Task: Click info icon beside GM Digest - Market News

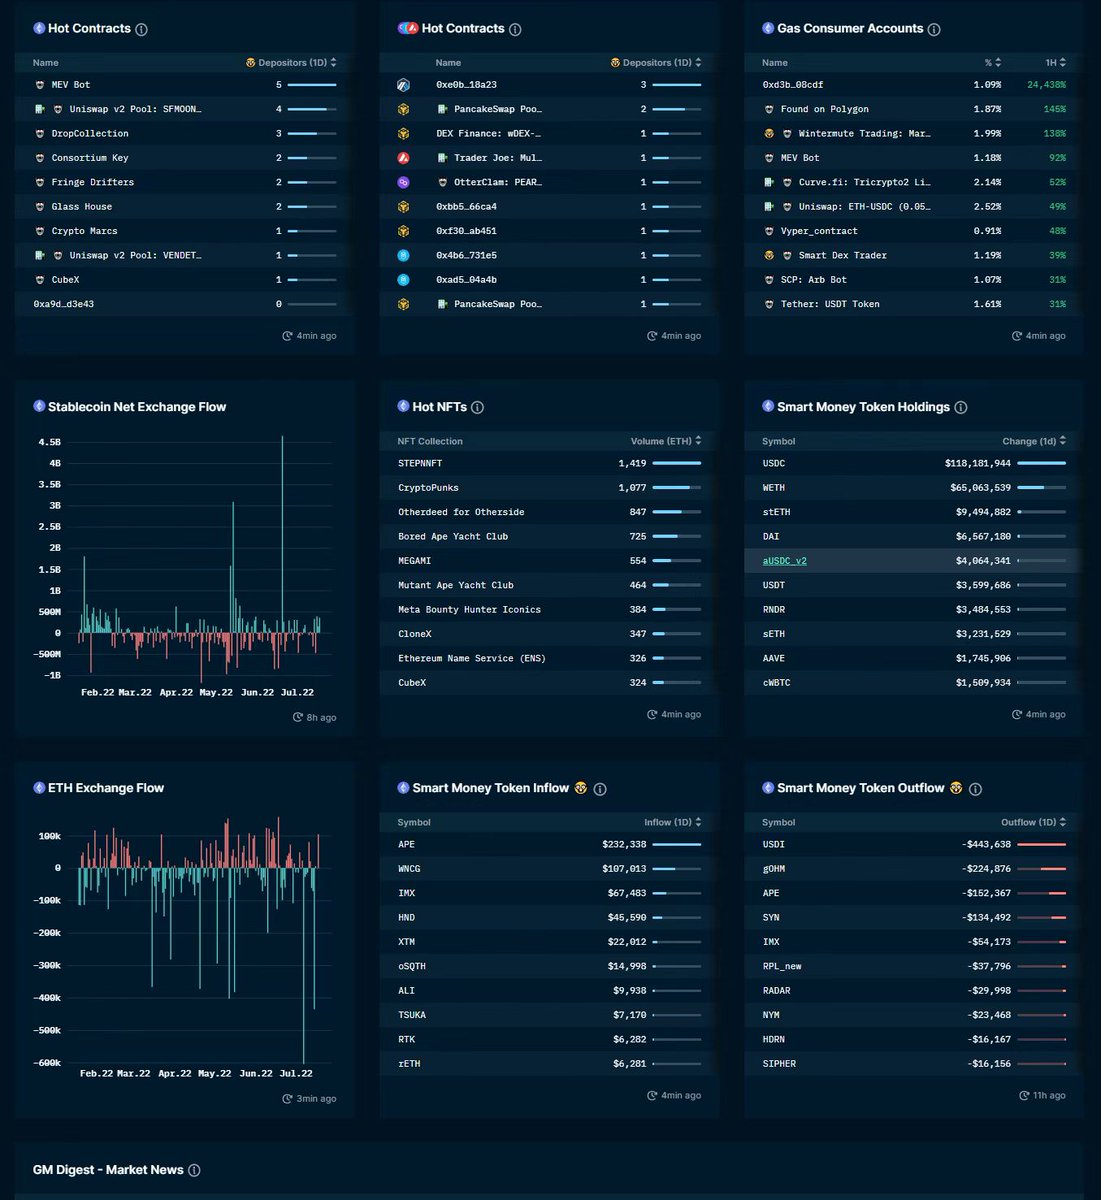Action: [x=194, y=1170]
